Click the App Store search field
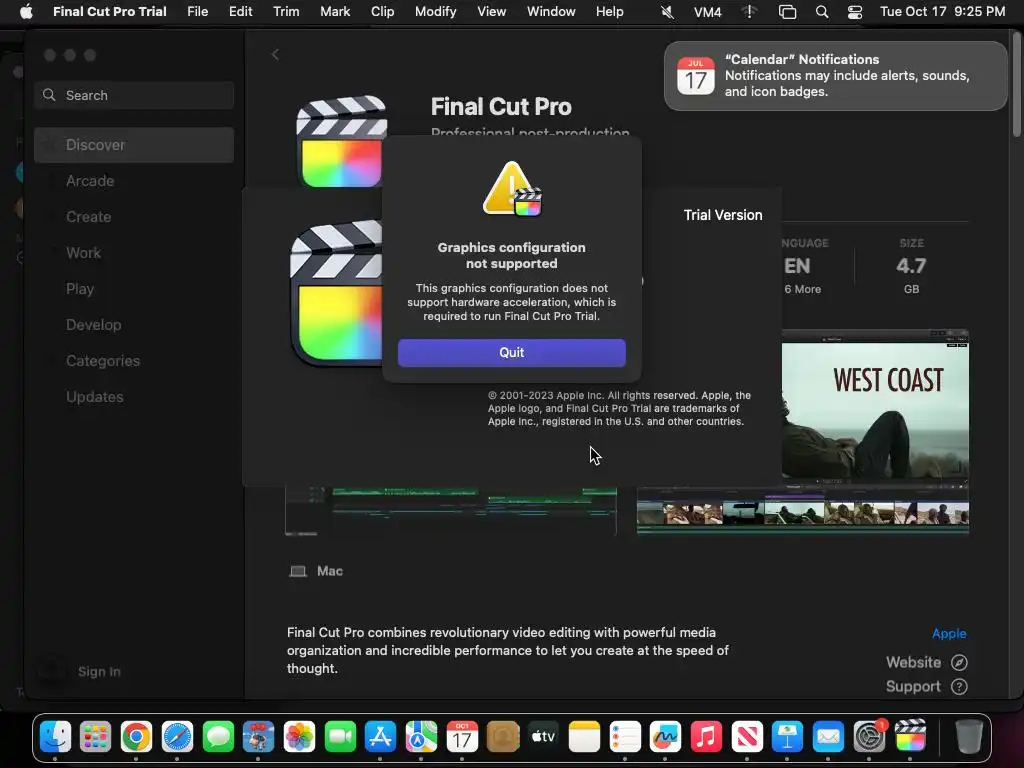Image resolution: width=1024 pixels, height=768 pixels. pos(134,95)
